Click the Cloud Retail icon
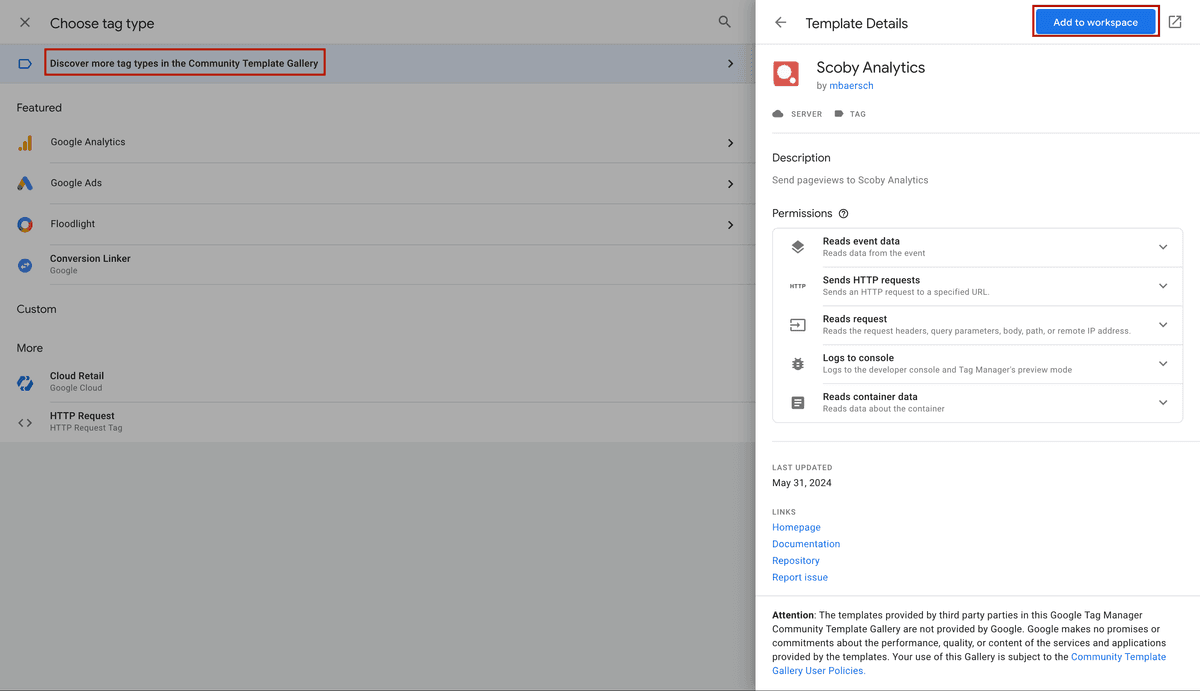1200x691 pixels. pos(25,382)
